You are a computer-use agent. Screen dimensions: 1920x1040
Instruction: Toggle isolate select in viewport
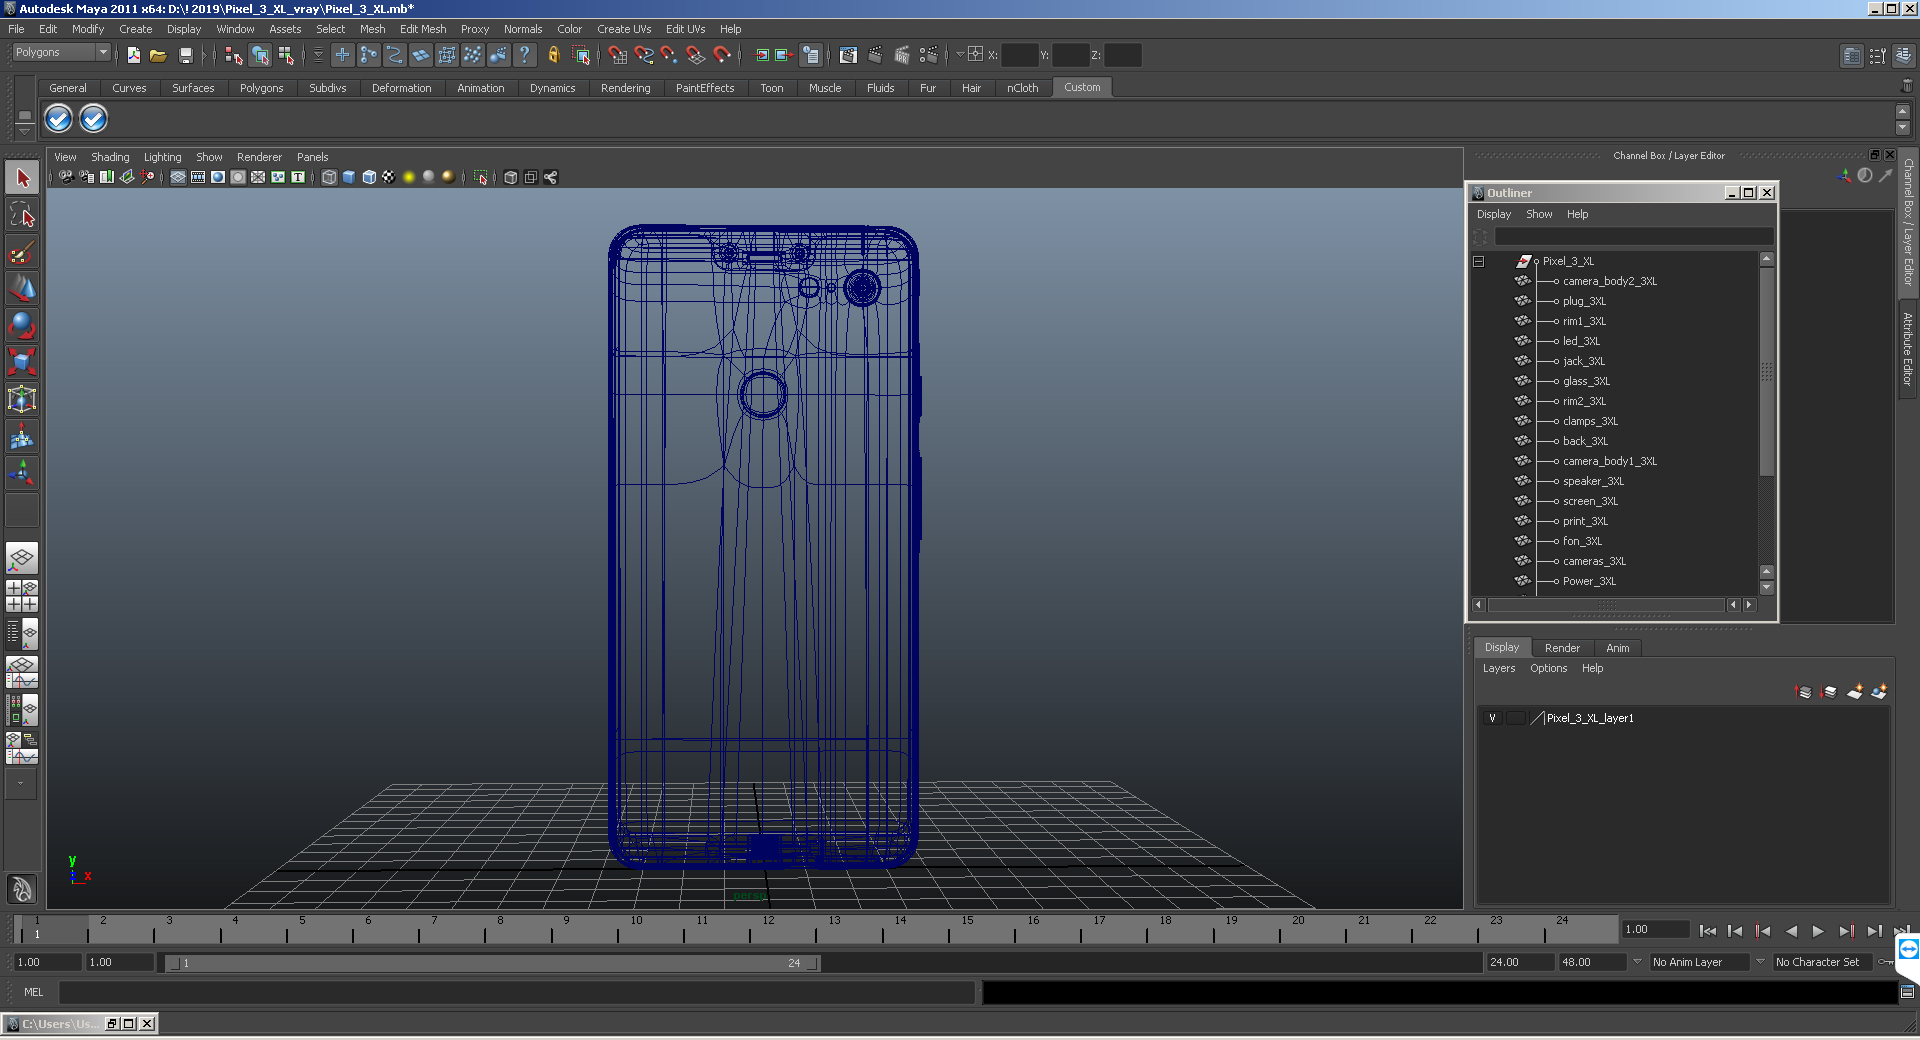[x=480, y=177]
